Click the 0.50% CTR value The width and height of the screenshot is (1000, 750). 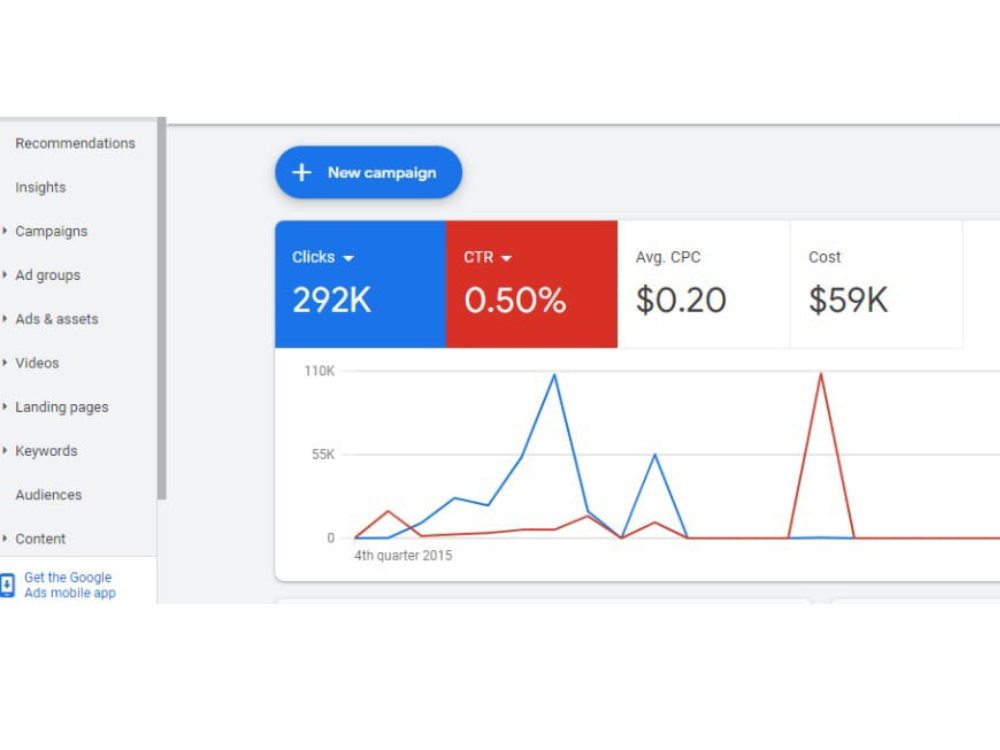[515, 300]
